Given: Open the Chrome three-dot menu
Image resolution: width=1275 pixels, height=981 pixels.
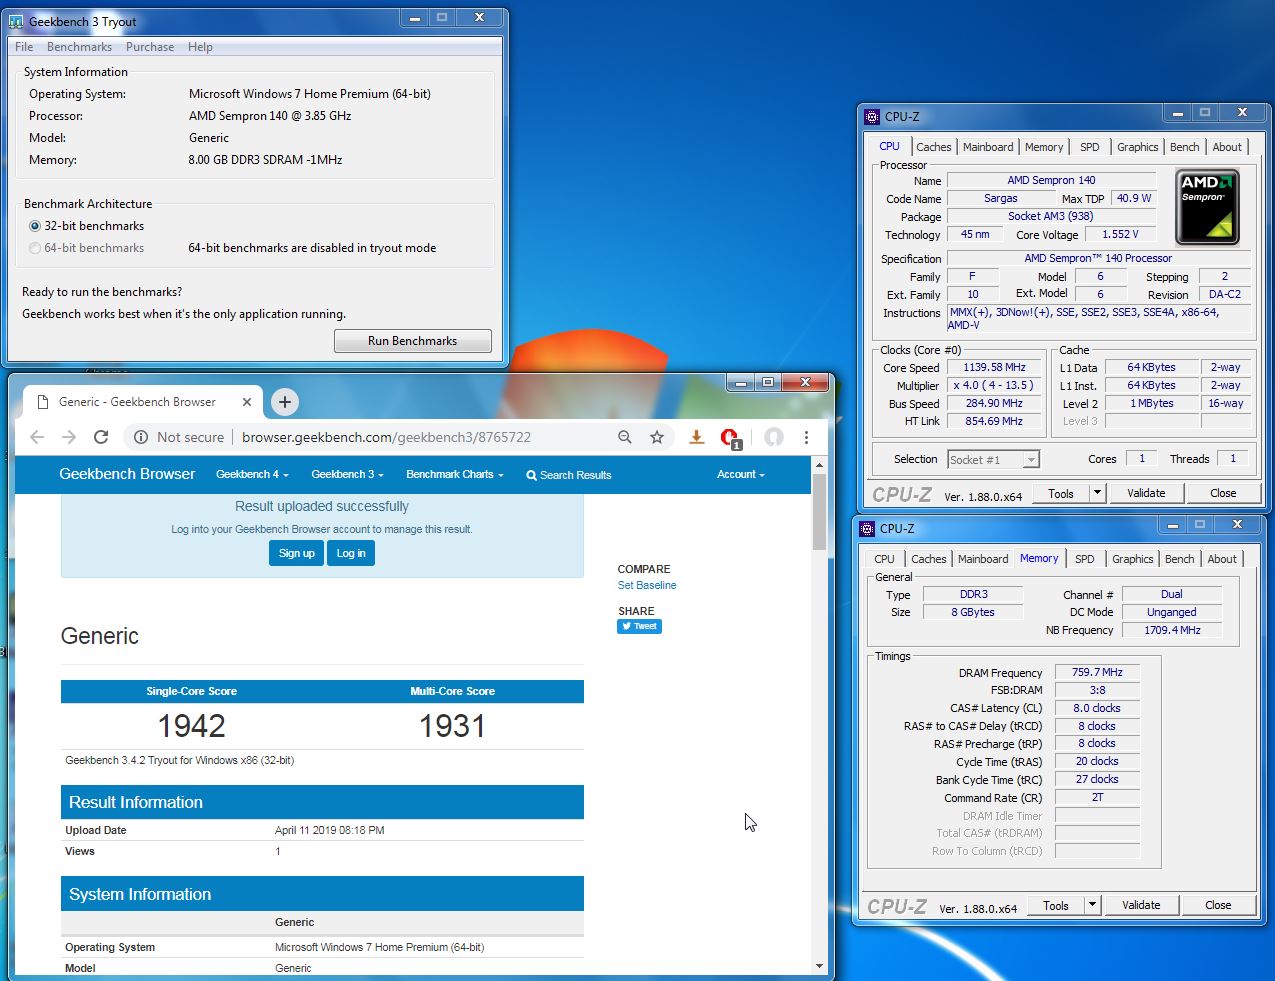Looking at the screenshot, I should pos(806,437).
